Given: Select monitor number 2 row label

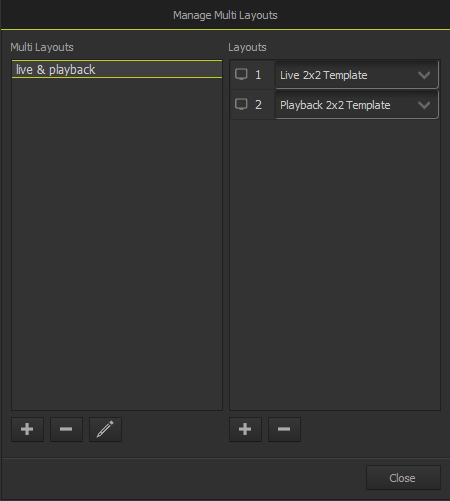Looking at the screenshot, I should 258,105.
